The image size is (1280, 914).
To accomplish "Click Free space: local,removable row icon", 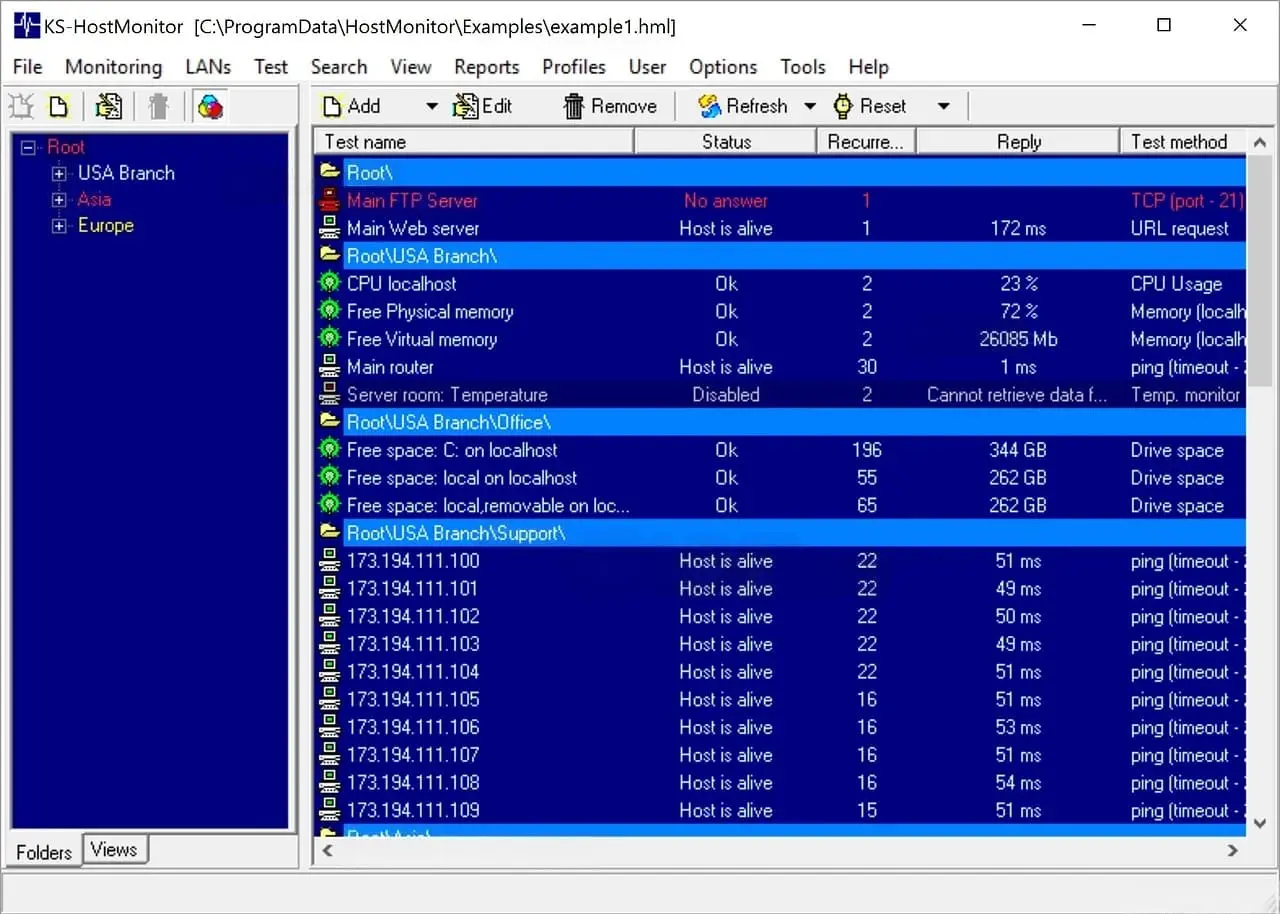I will tap(329, 505).
